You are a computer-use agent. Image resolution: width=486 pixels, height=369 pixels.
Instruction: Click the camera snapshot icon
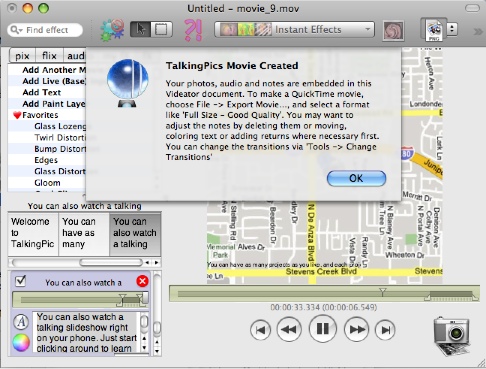pos(452,335)
